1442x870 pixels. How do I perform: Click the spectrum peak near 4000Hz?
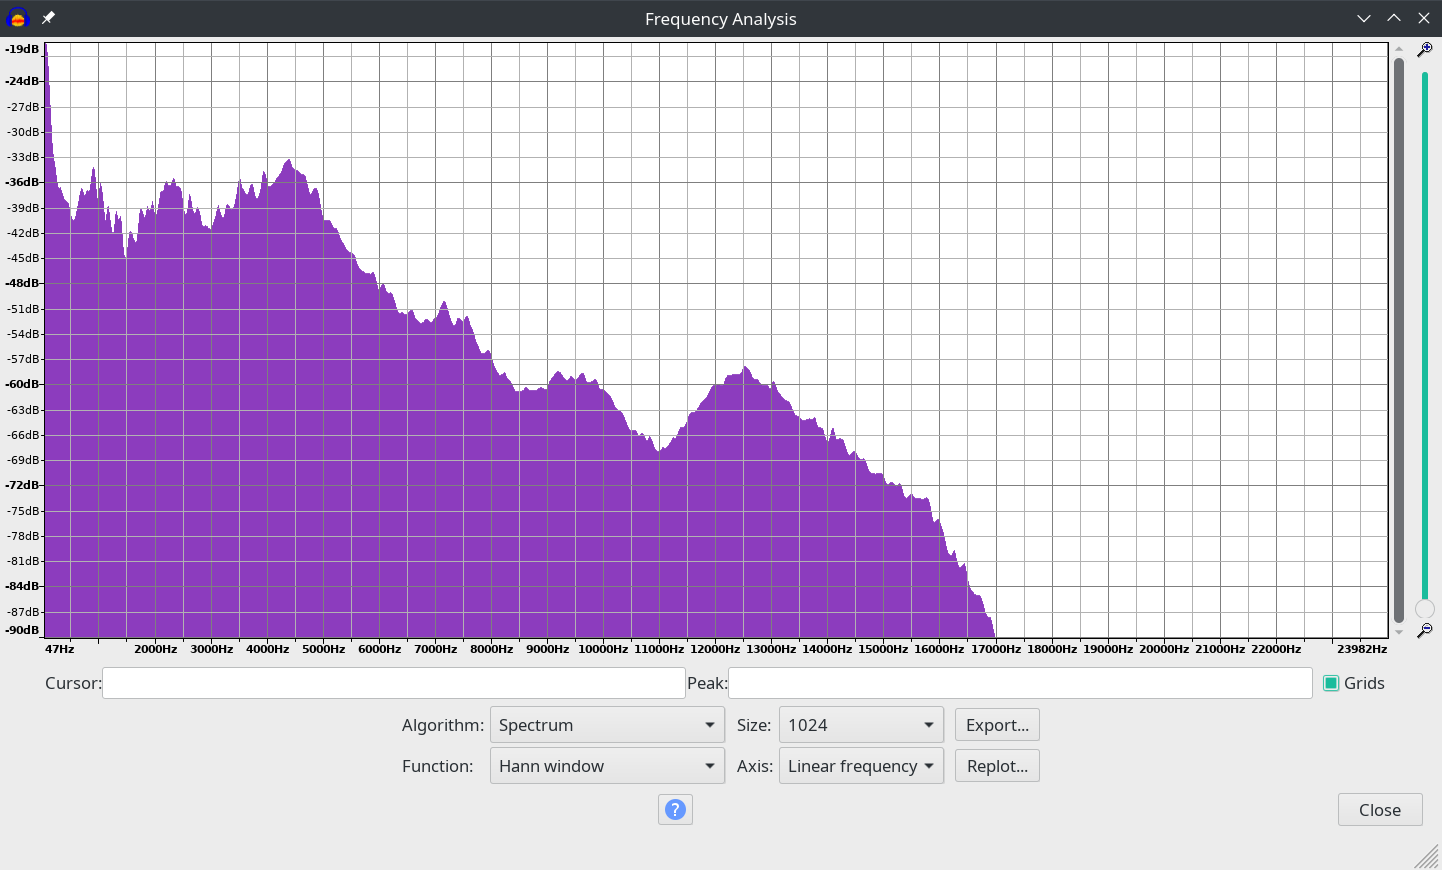point(289,162)
